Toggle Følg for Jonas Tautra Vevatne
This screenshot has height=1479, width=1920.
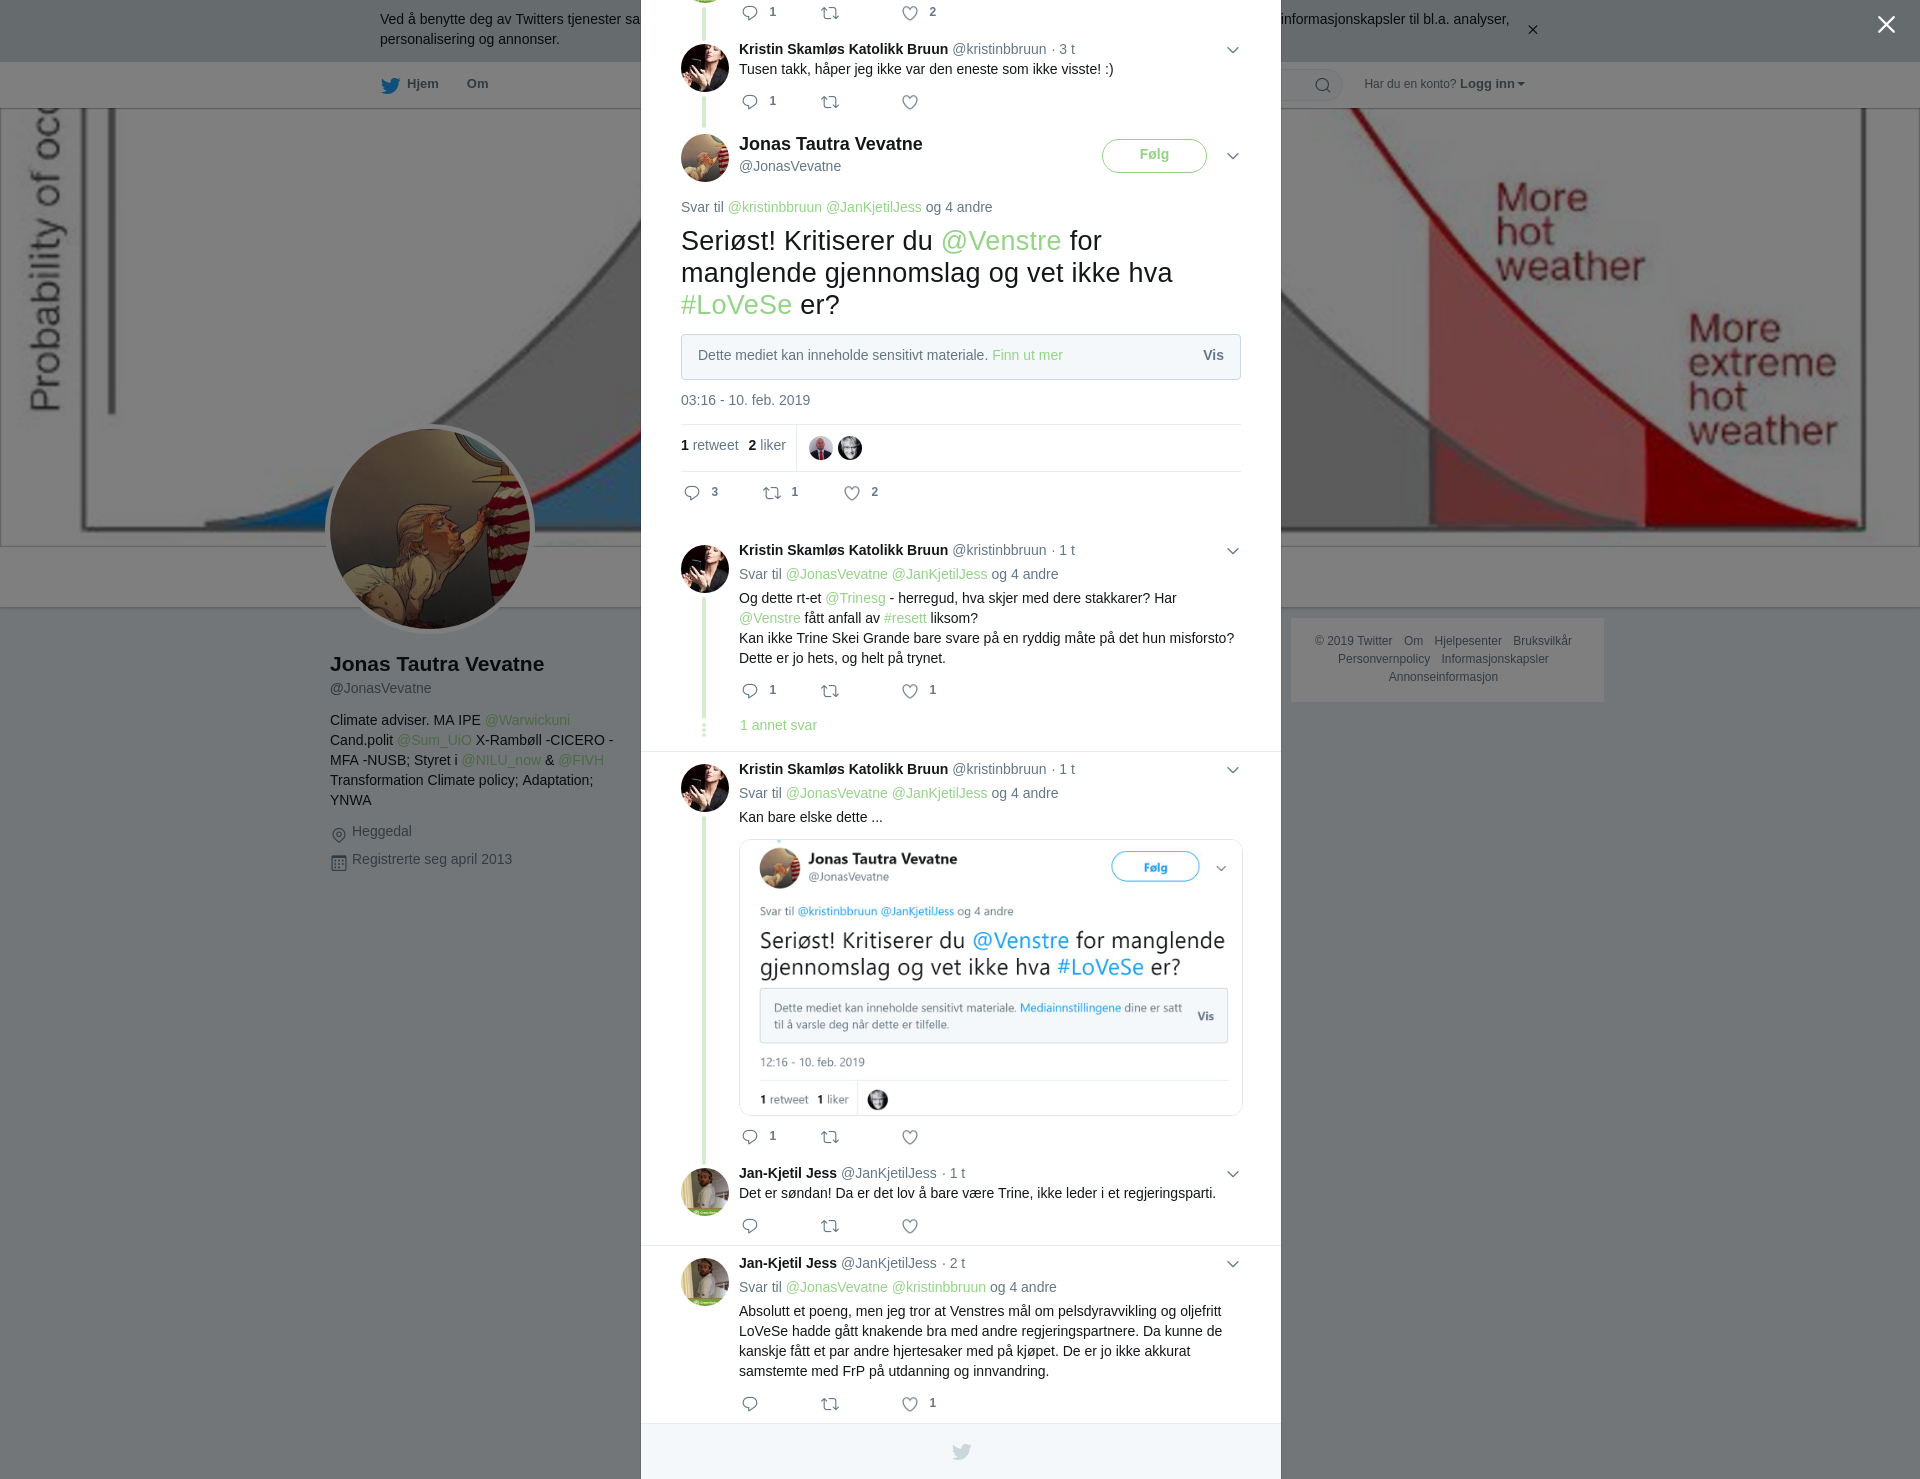click(1154, 155)
